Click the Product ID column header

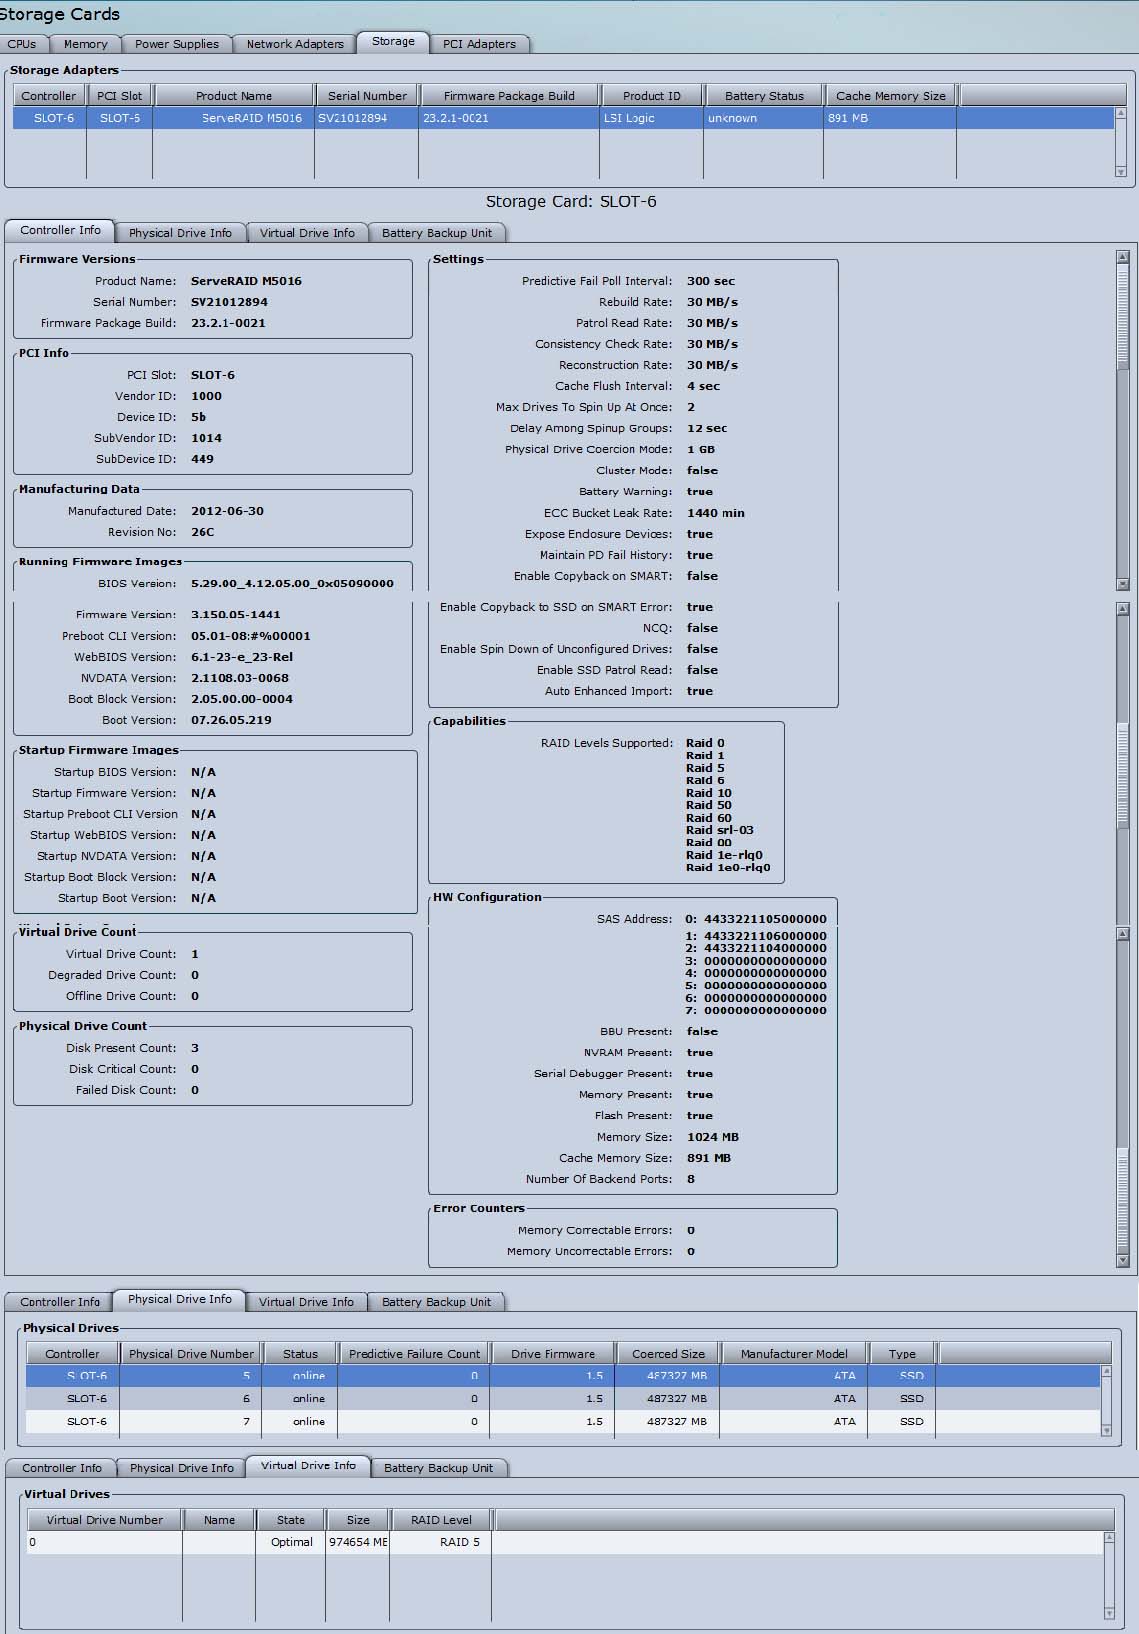651,96
